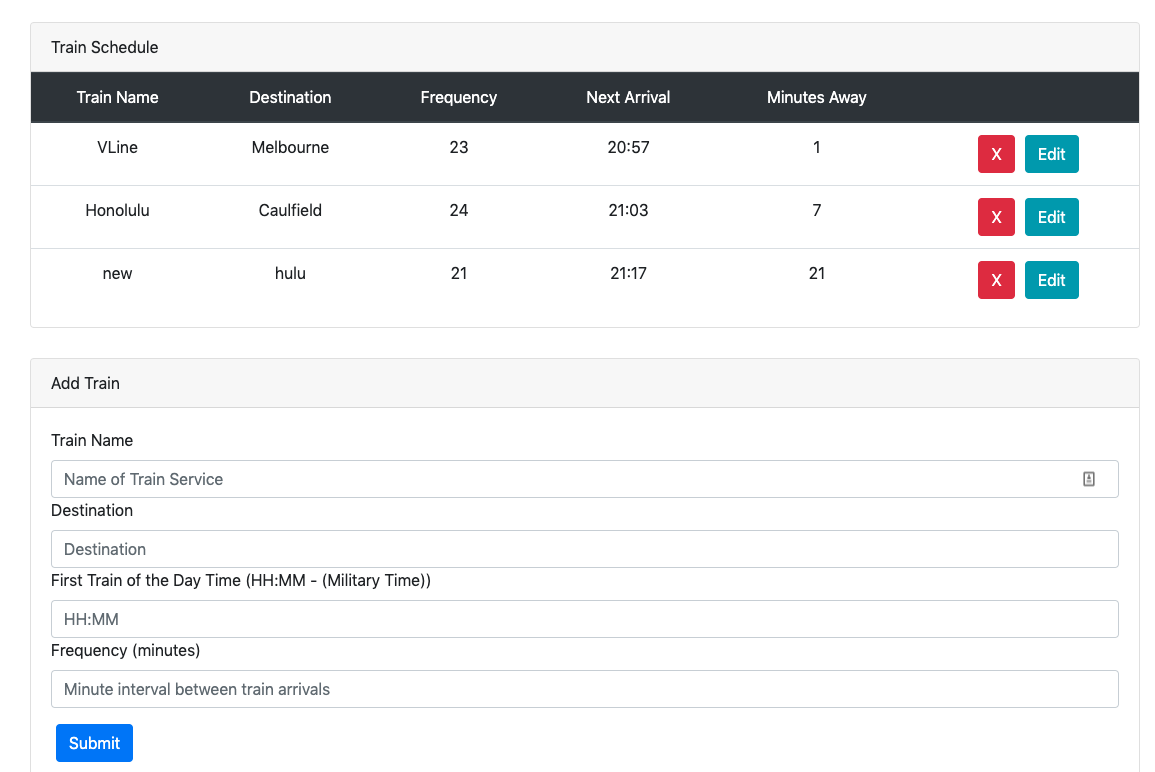Click the new train name cell

point(117,273)
